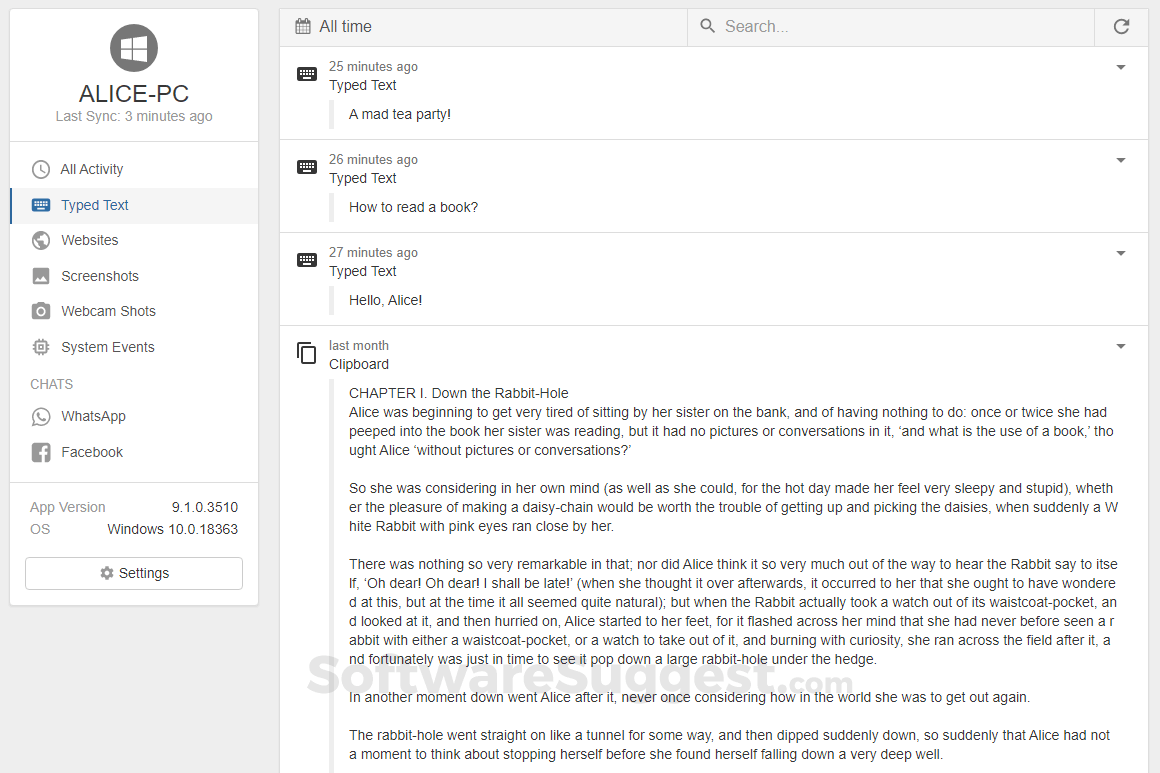Screen dimensions: 1160x773
Task: Click the clipboard icon on the last month entry
Action: click(307, 353)
